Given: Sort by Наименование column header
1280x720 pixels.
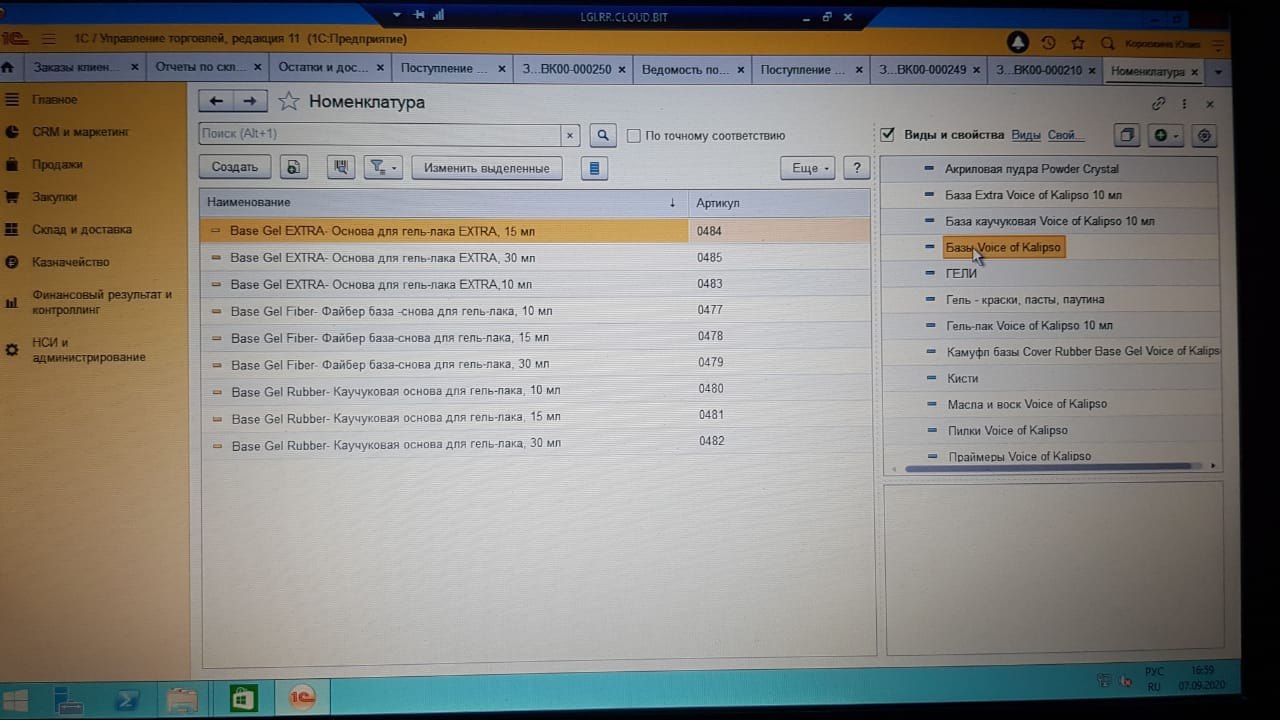Looking at the screenshot, I should tap(443, 202).
